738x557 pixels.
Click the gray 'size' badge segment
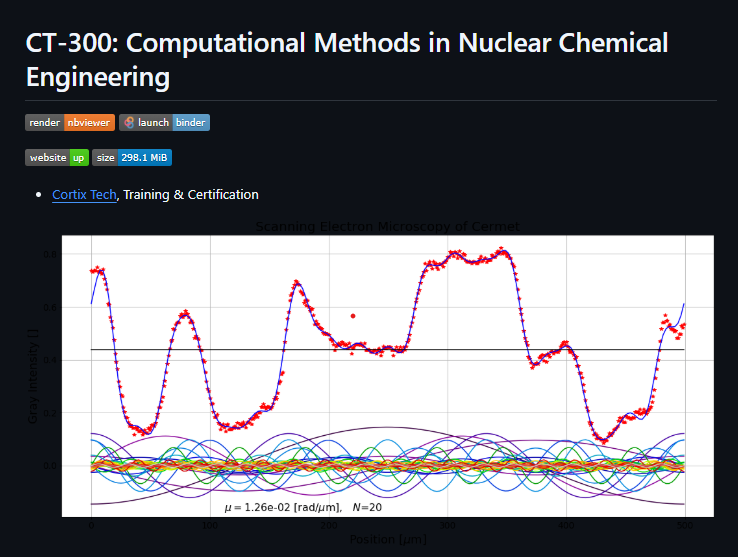[x=105, y=158]
